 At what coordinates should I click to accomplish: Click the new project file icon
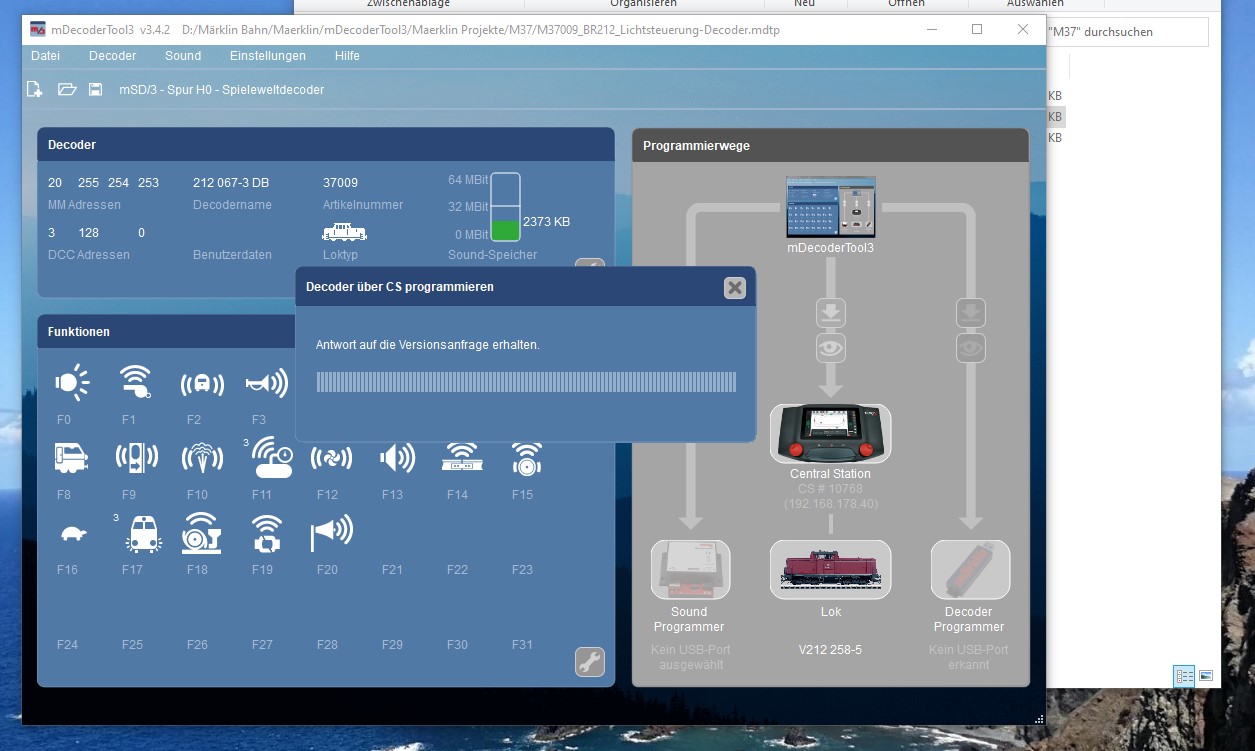35,90
